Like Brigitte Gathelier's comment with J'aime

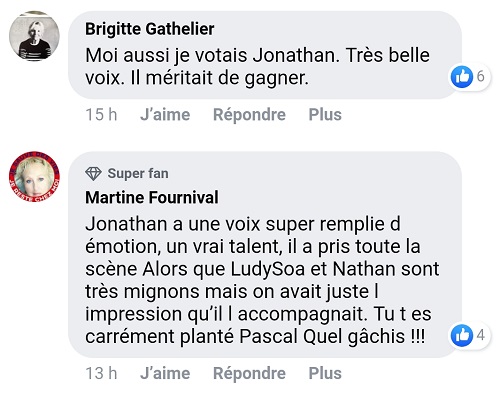coord(165,115)
